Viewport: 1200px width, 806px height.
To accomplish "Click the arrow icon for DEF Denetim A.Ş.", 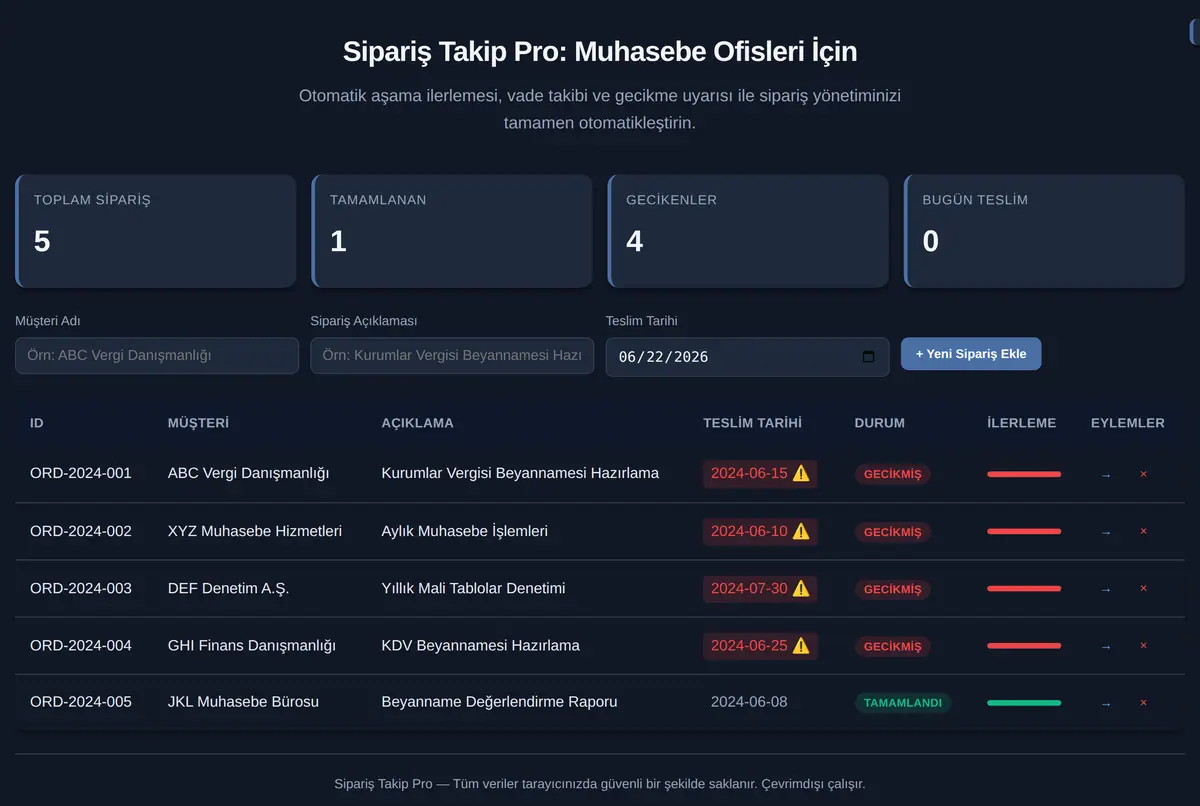I will tap(1105, 589).
